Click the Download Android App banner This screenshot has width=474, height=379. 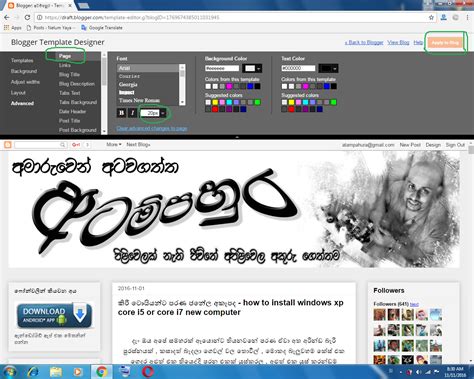pos(54,315)
